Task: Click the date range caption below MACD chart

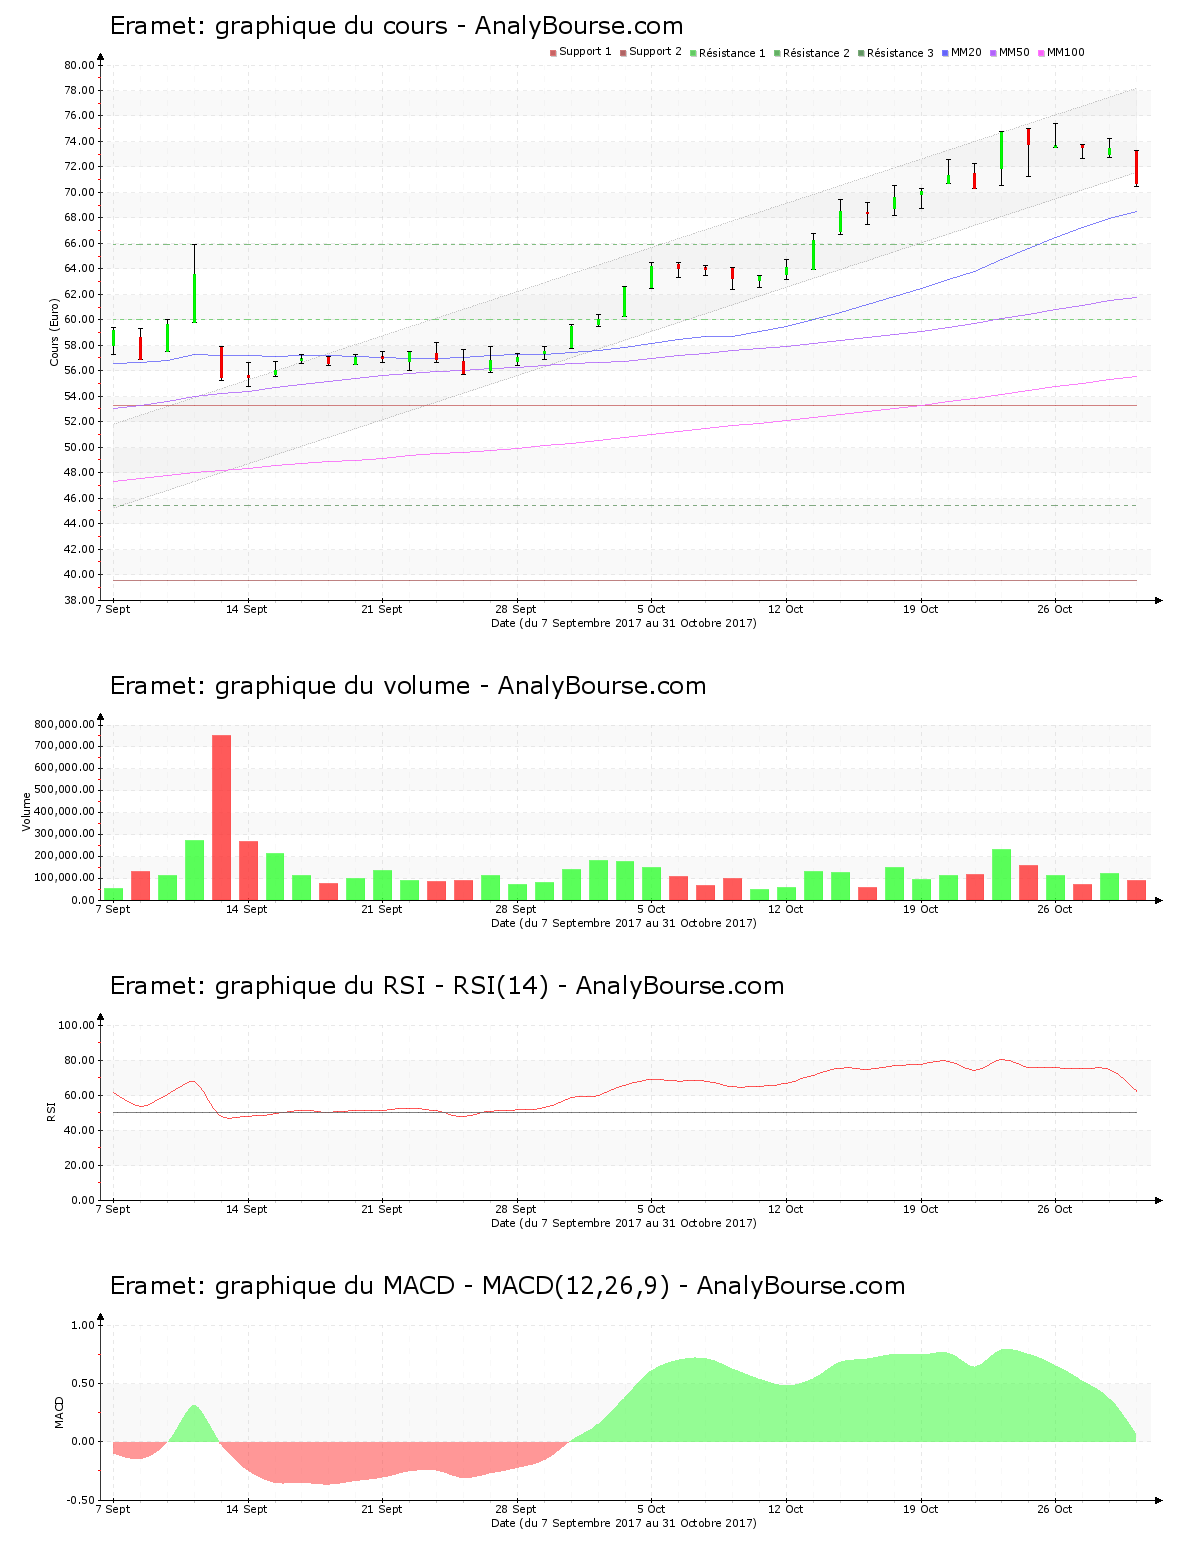Action: tap(624, 1523)
